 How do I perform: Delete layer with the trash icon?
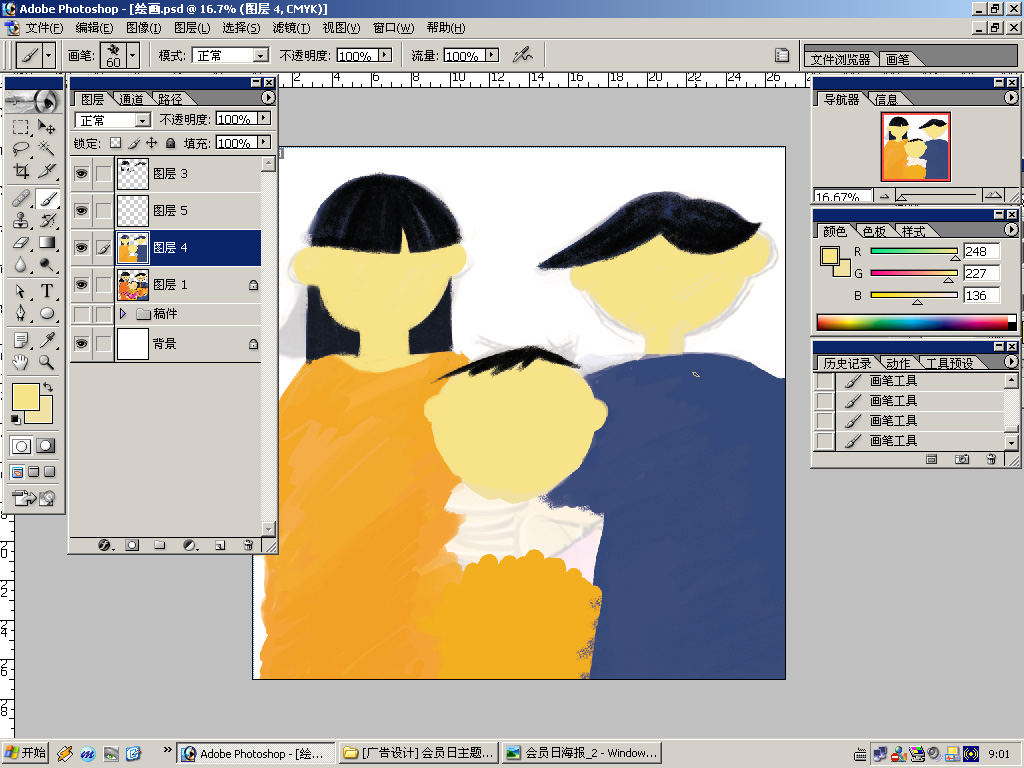[248, 545]
